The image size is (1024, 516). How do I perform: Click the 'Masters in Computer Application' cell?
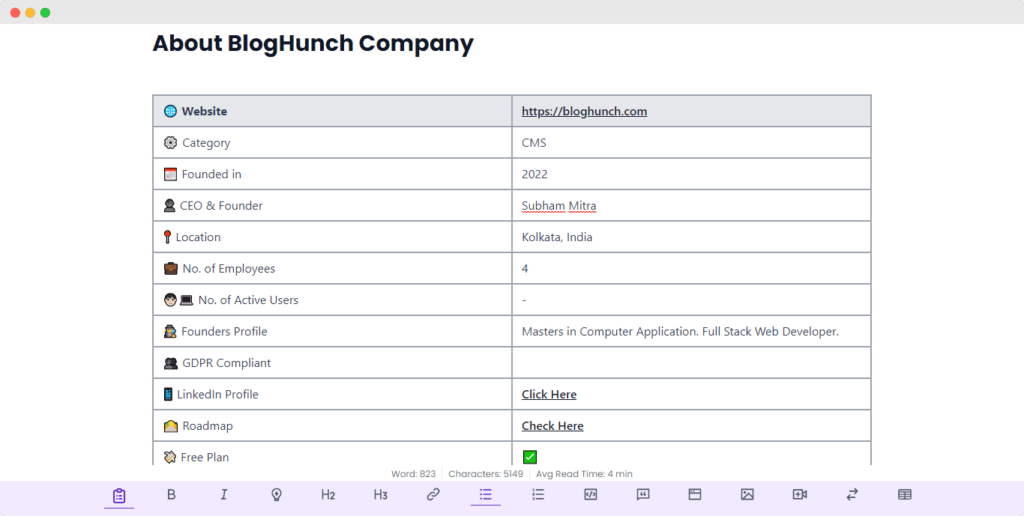tap(692, 331)
